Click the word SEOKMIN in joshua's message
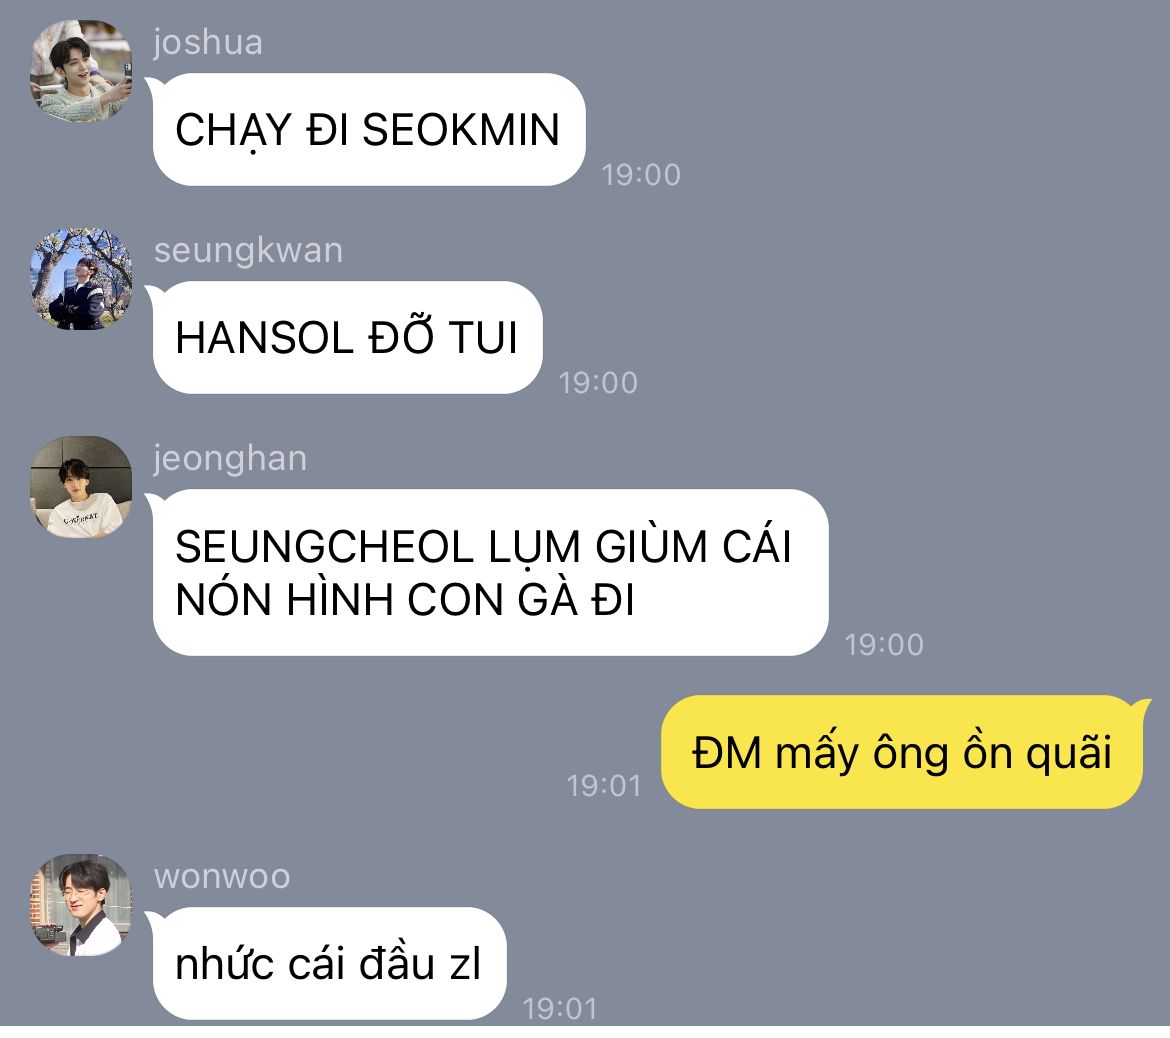 pyautogui.click(x=460, y=130)
